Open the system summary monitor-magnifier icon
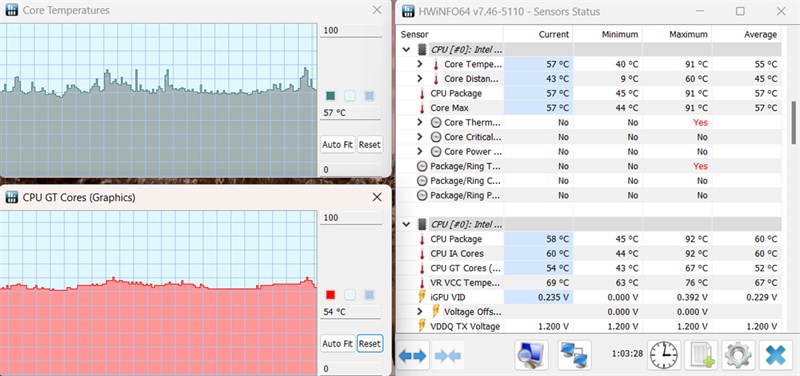This screenshot has width=800, height=376. coord(531,355)
